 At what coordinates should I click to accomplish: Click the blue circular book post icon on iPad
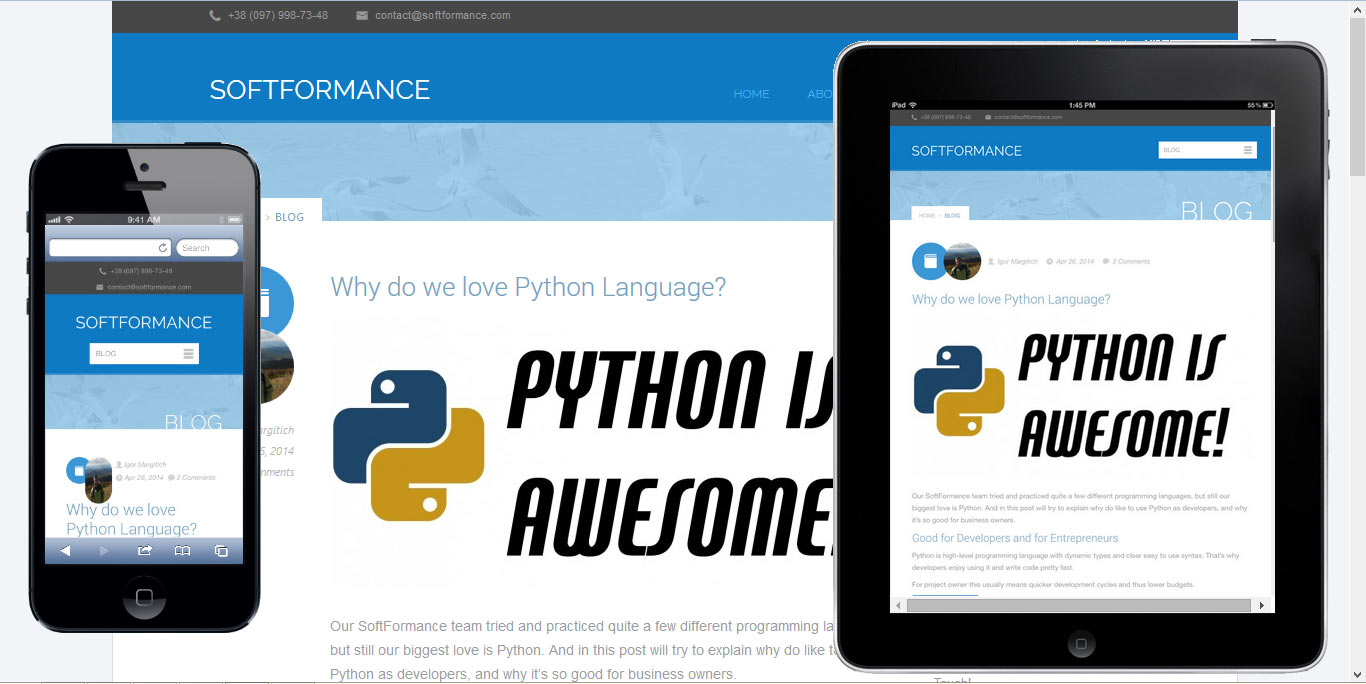(930, 260)
